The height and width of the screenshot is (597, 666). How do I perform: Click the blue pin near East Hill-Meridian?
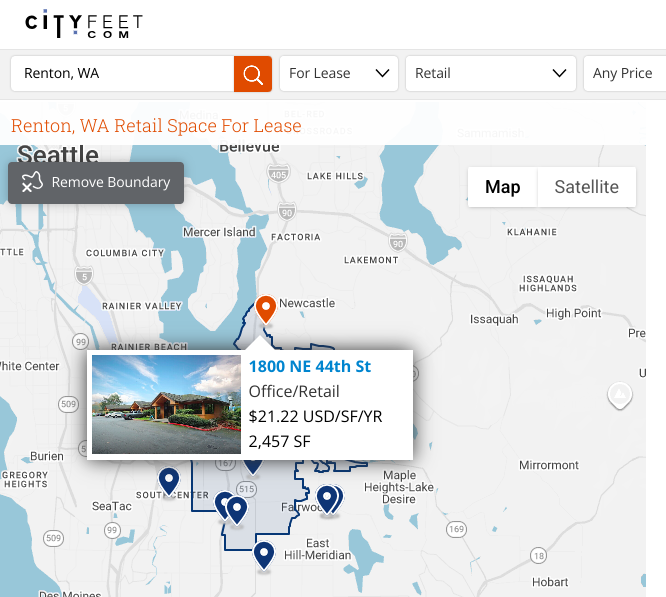pyautogui.click(x=264, y=553)
